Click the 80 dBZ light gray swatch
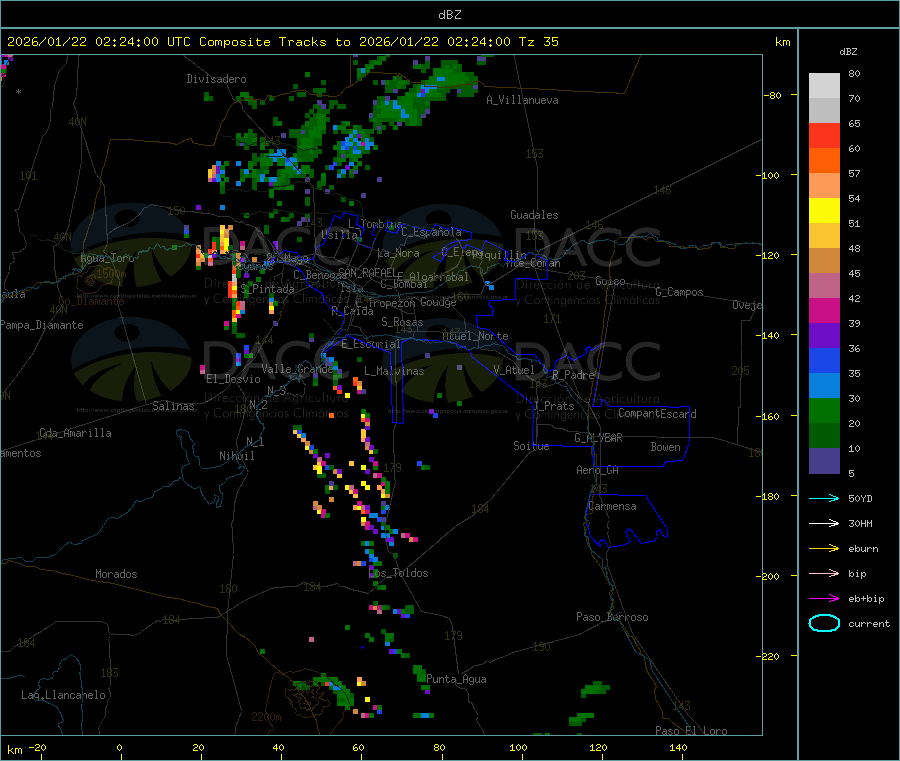Screen dimensions: 900x761 pyautogui.click(x=824, y=86)
